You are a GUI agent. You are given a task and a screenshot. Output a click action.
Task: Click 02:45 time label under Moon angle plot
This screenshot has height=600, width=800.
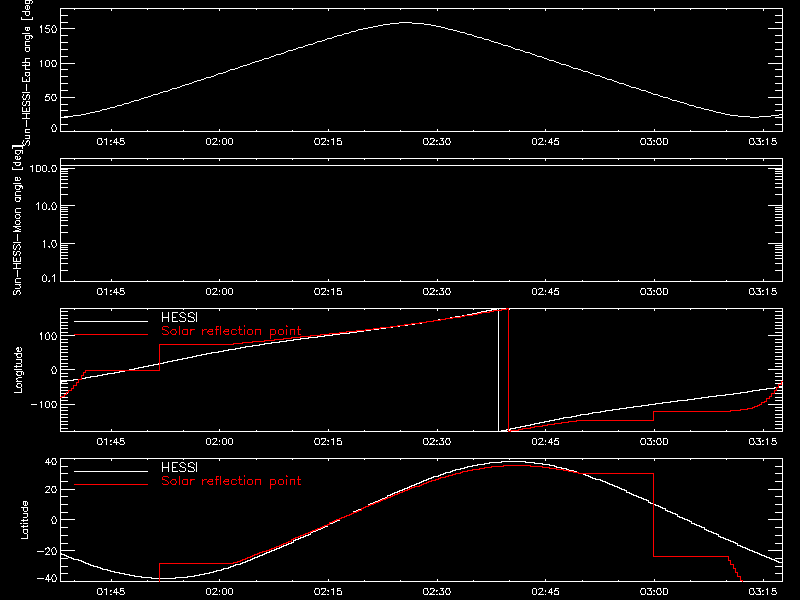pos(545,291)
